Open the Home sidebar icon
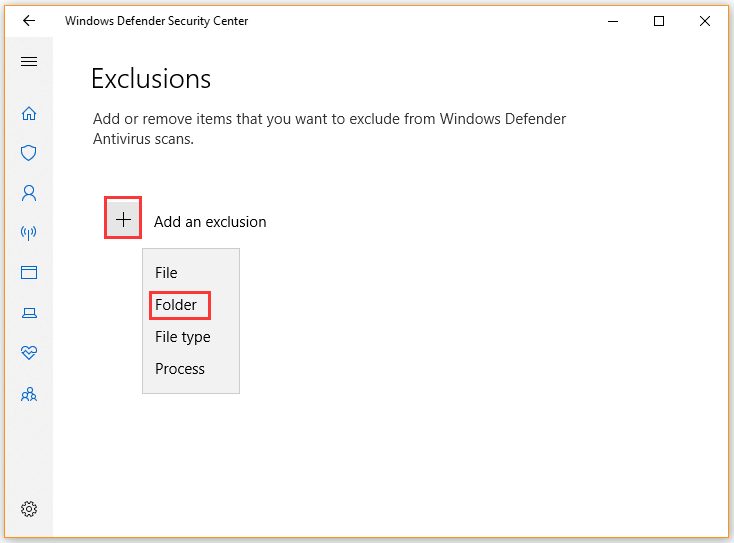Screen dimensions: 734x543 click(x=29, y=113)
